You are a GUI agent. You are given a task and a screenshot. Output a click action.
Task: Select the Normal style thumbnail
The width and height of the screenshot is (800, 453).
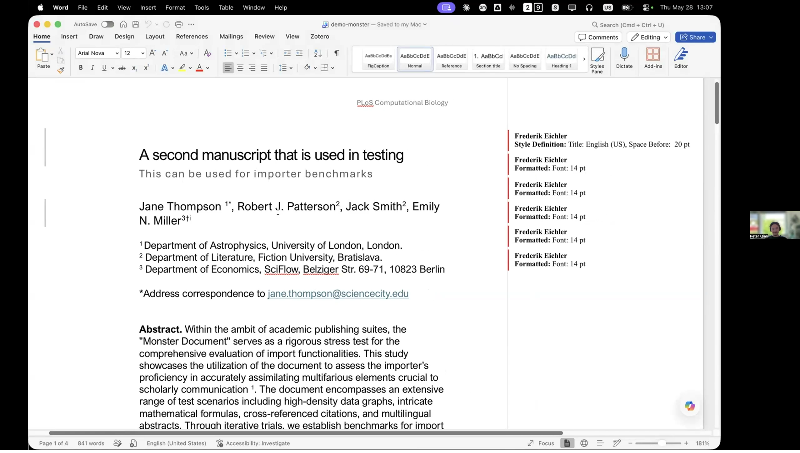[x=415, y=59]
